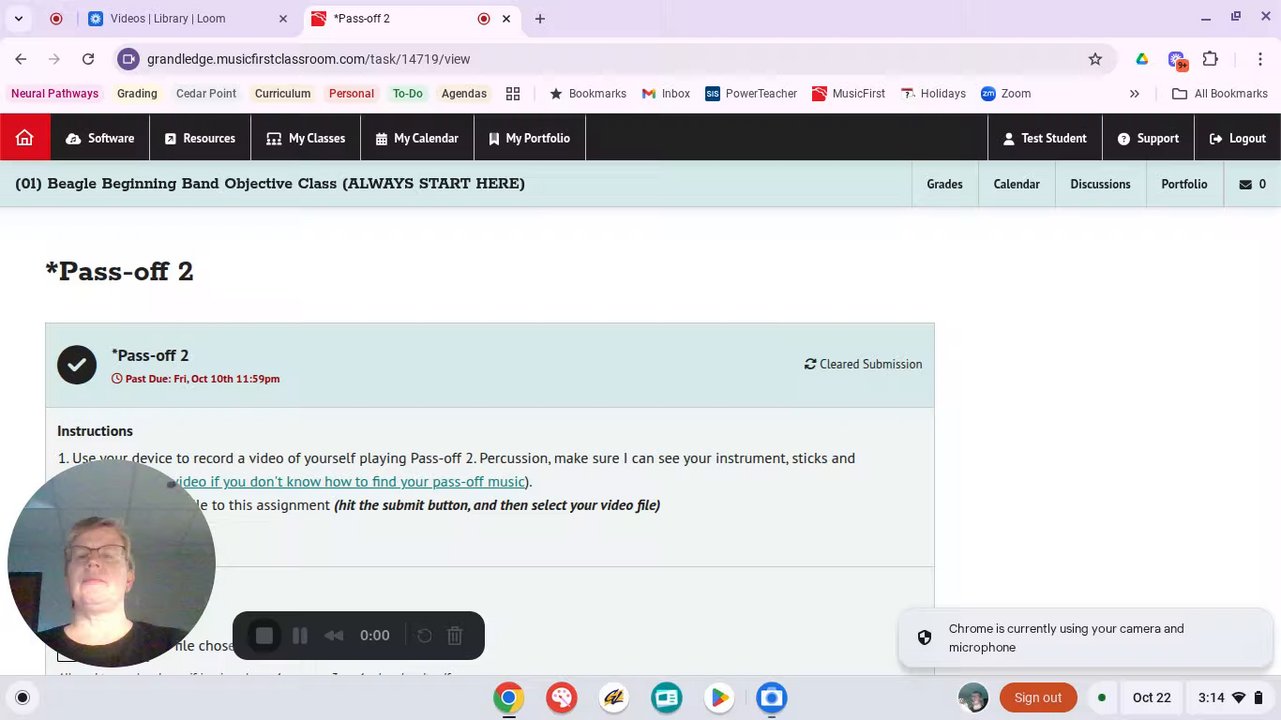This screenshot has width=1281, height=720.
Task: Click the Test Student profile button
Action: click(1045, 138)
